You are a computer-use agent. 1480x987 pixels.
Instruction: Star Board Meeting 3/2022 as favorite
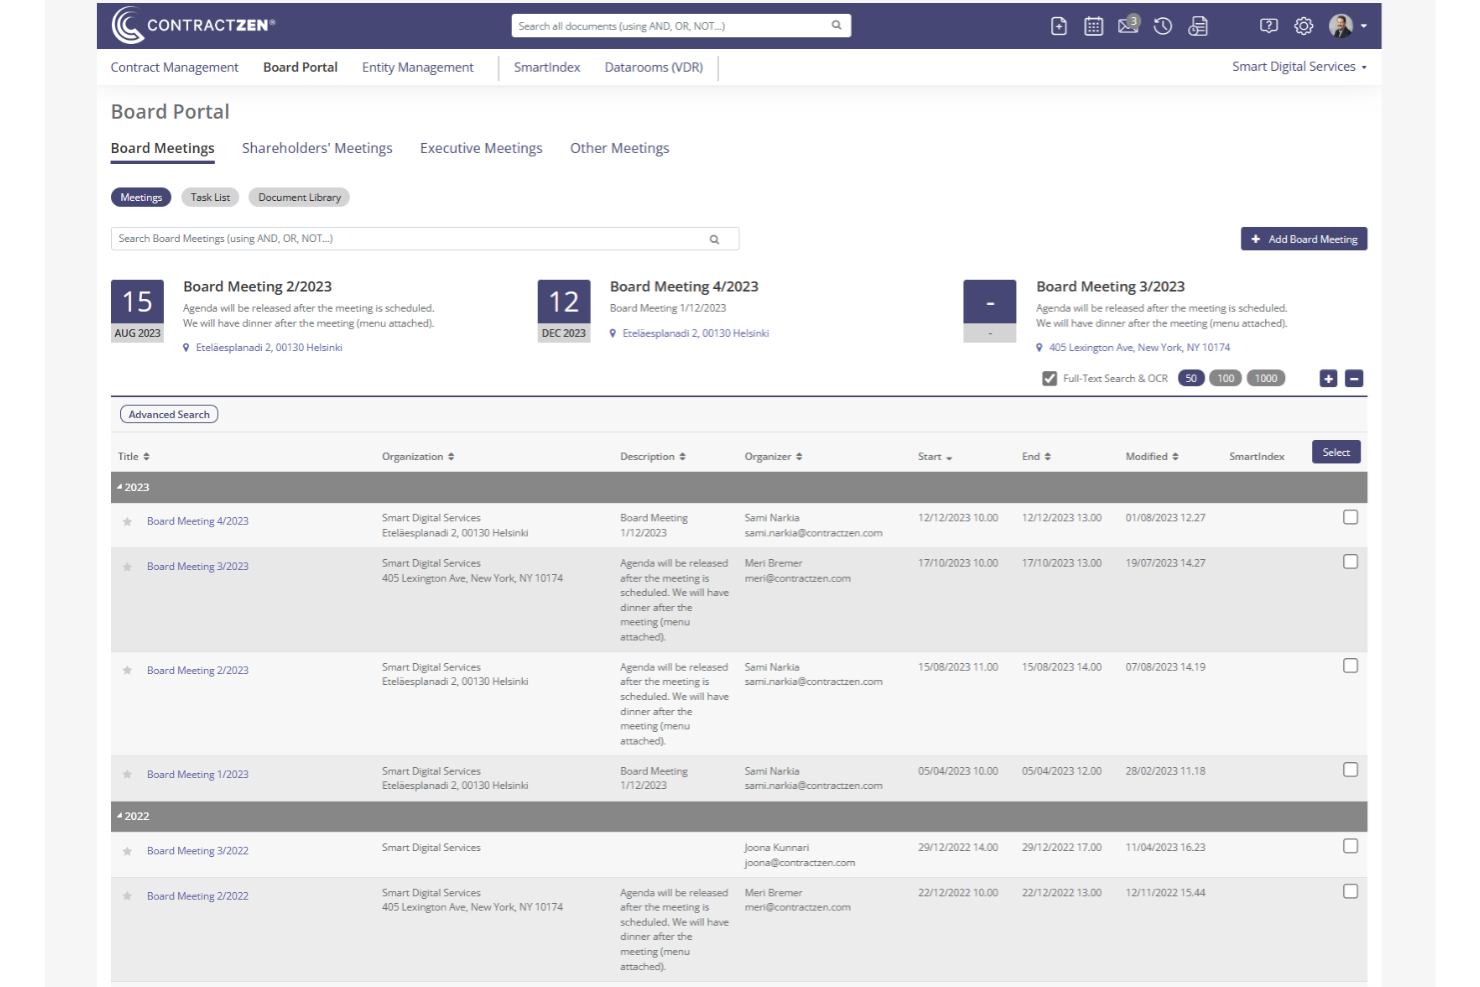click(x=127, y=851)
